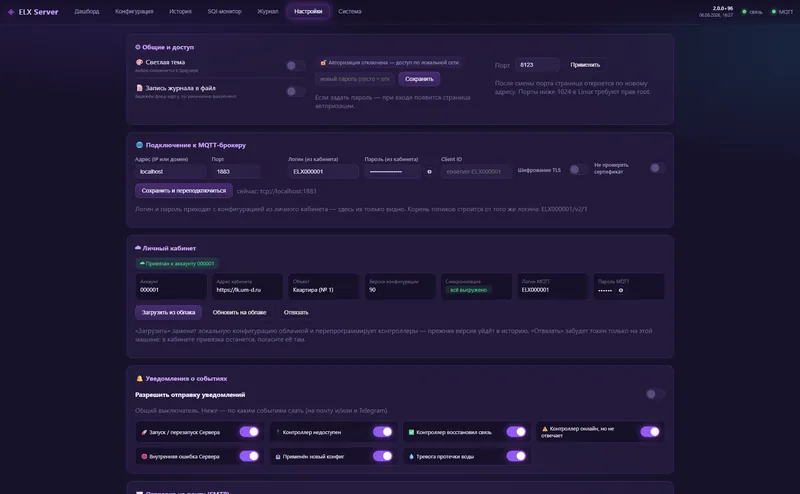Disable Контроллер недоступен notification
The height and width of the screenshot is (494, 800).
[382, 432]
